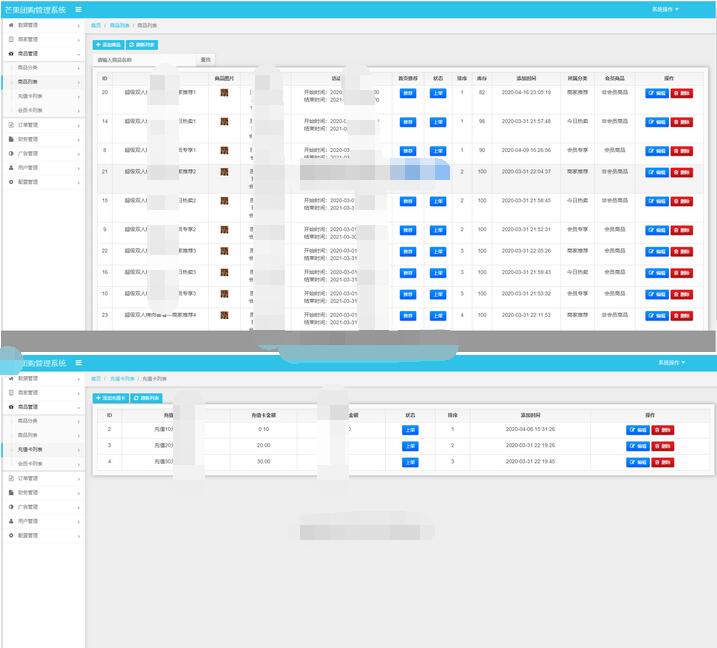Delete product row with ID 14
Screen dimensions: 717x648
click(681, 122)
